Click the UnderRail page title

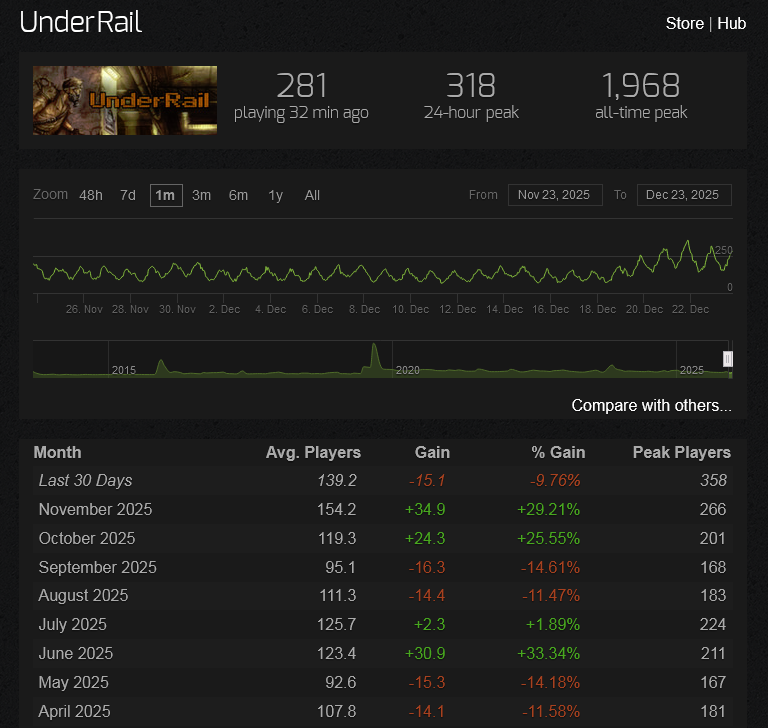coord(81,23)
